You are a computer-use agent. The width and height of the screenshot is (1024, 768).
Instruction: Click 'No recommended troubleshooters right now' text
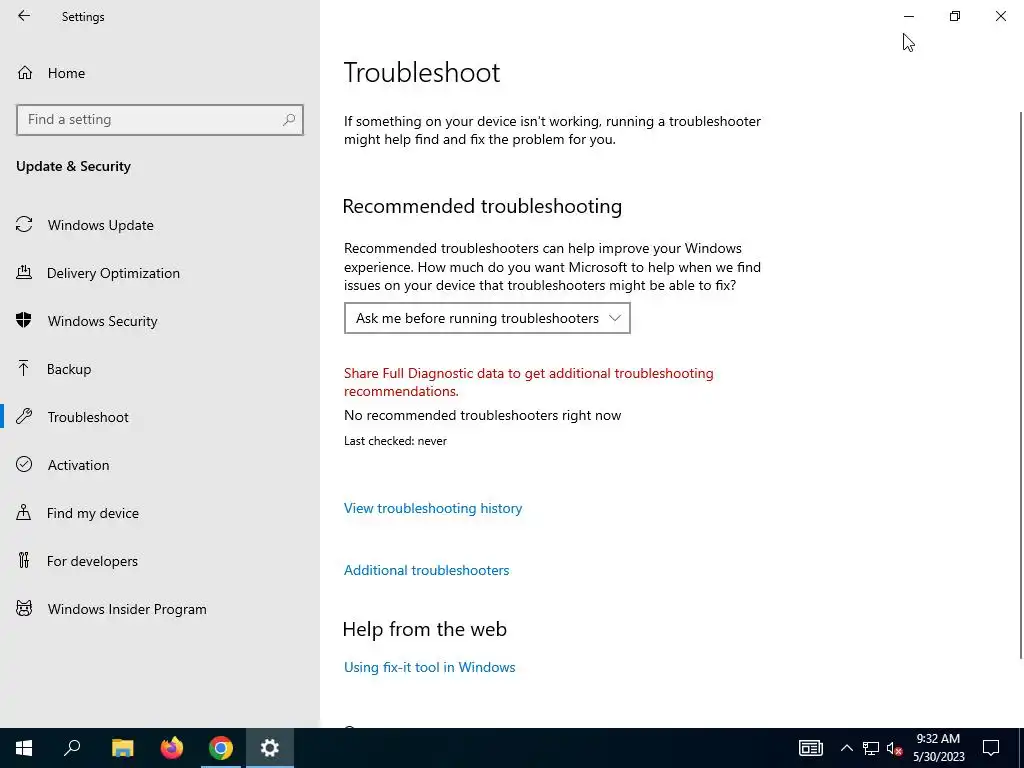click(483, 415)
